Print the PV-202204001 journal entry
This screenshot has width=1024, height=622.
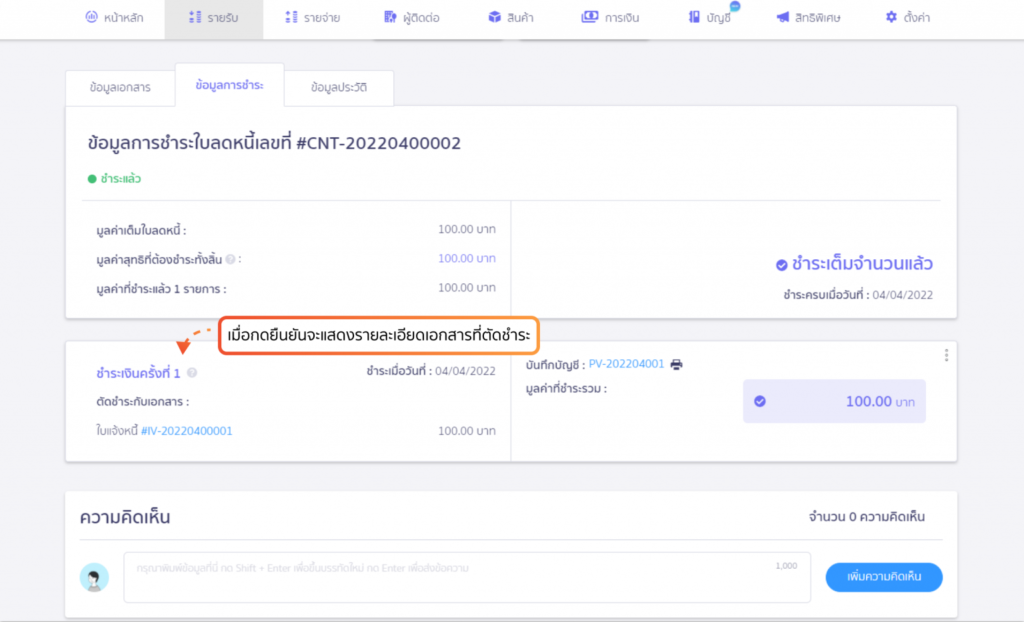[x=677, y=365]
